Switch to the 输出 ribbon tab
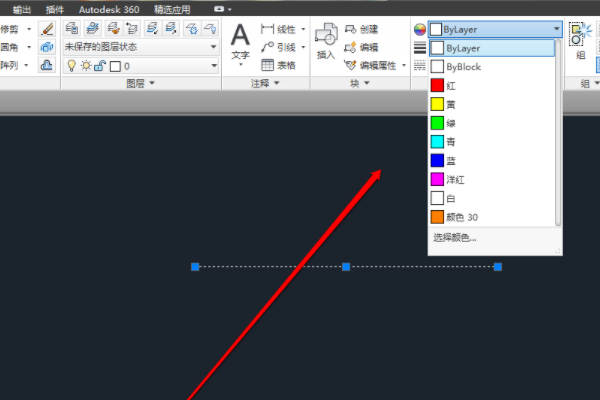 tap(21, 9)
